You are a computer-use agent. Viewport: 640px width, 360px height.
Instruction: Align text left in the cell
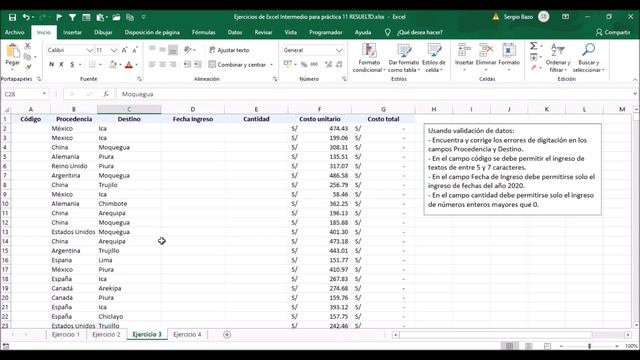(152, 64)
